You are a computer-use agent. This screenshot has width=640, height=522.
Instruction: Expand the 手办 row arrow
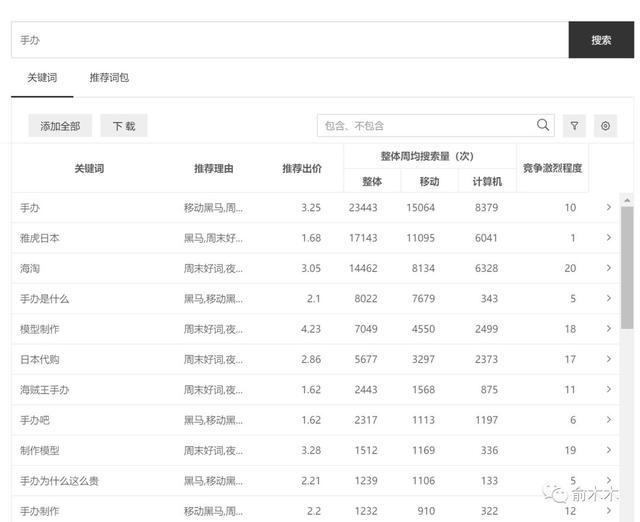click(608, 208)
